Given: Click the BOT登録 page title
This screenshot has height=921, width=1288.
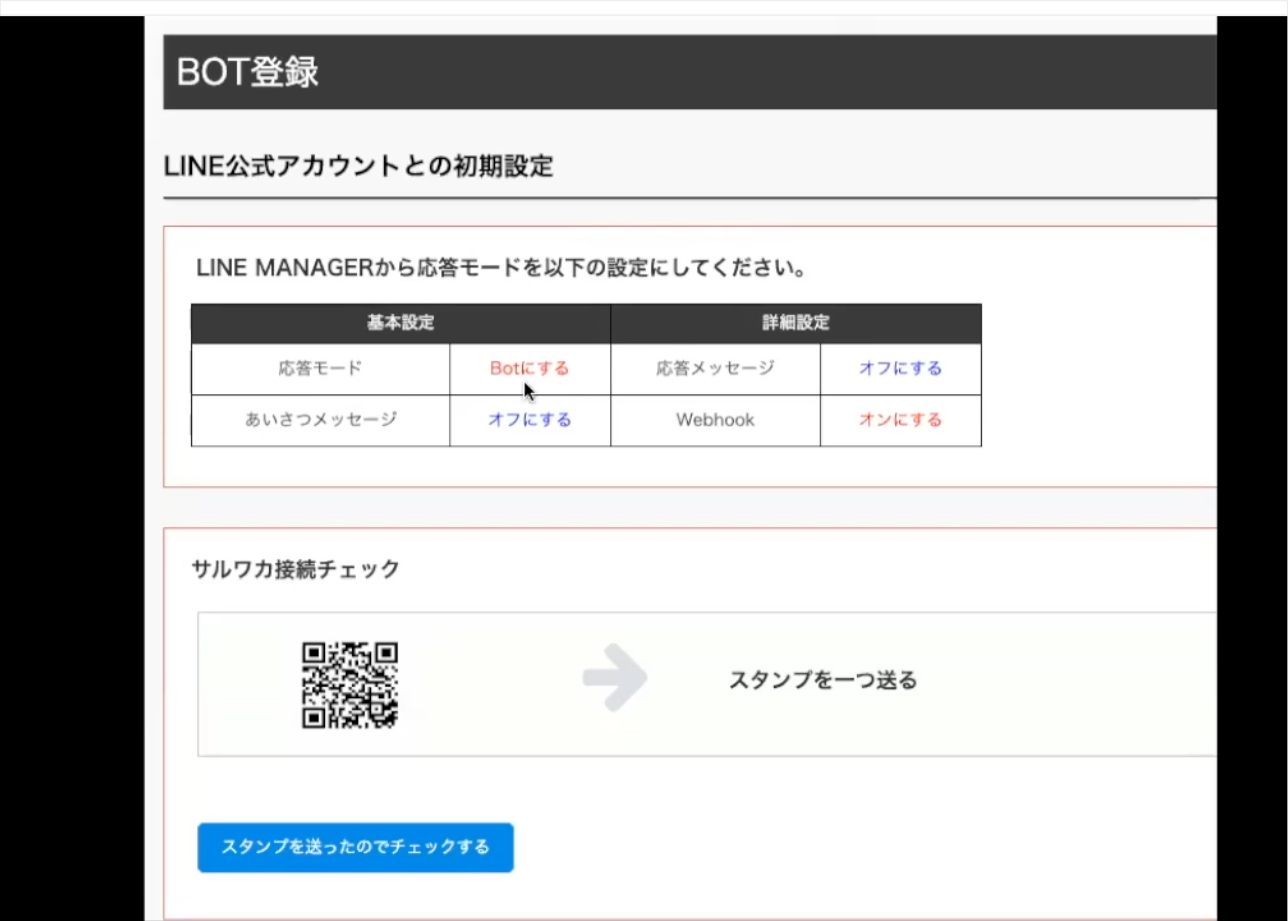Looking at the screenshot, I should click(247, 72).
